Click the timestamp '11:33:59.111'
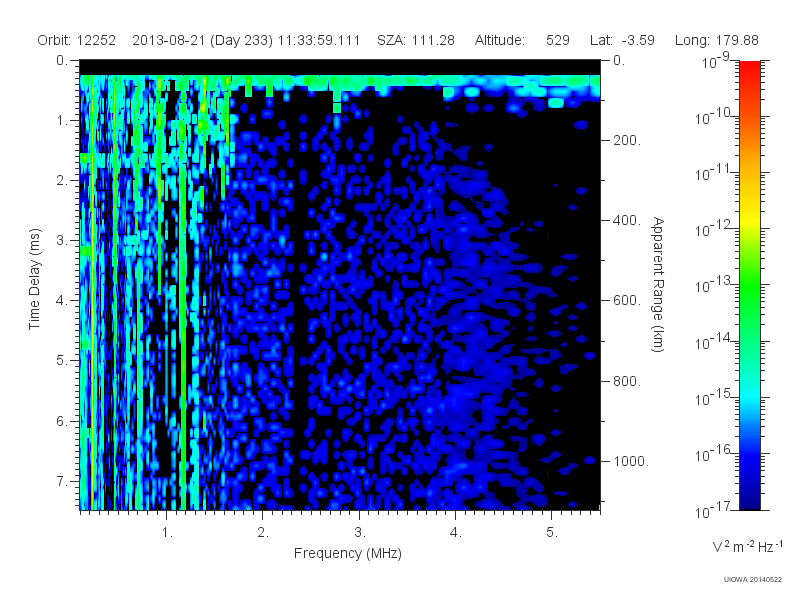 pyautogui.click(x=319, y=40)
